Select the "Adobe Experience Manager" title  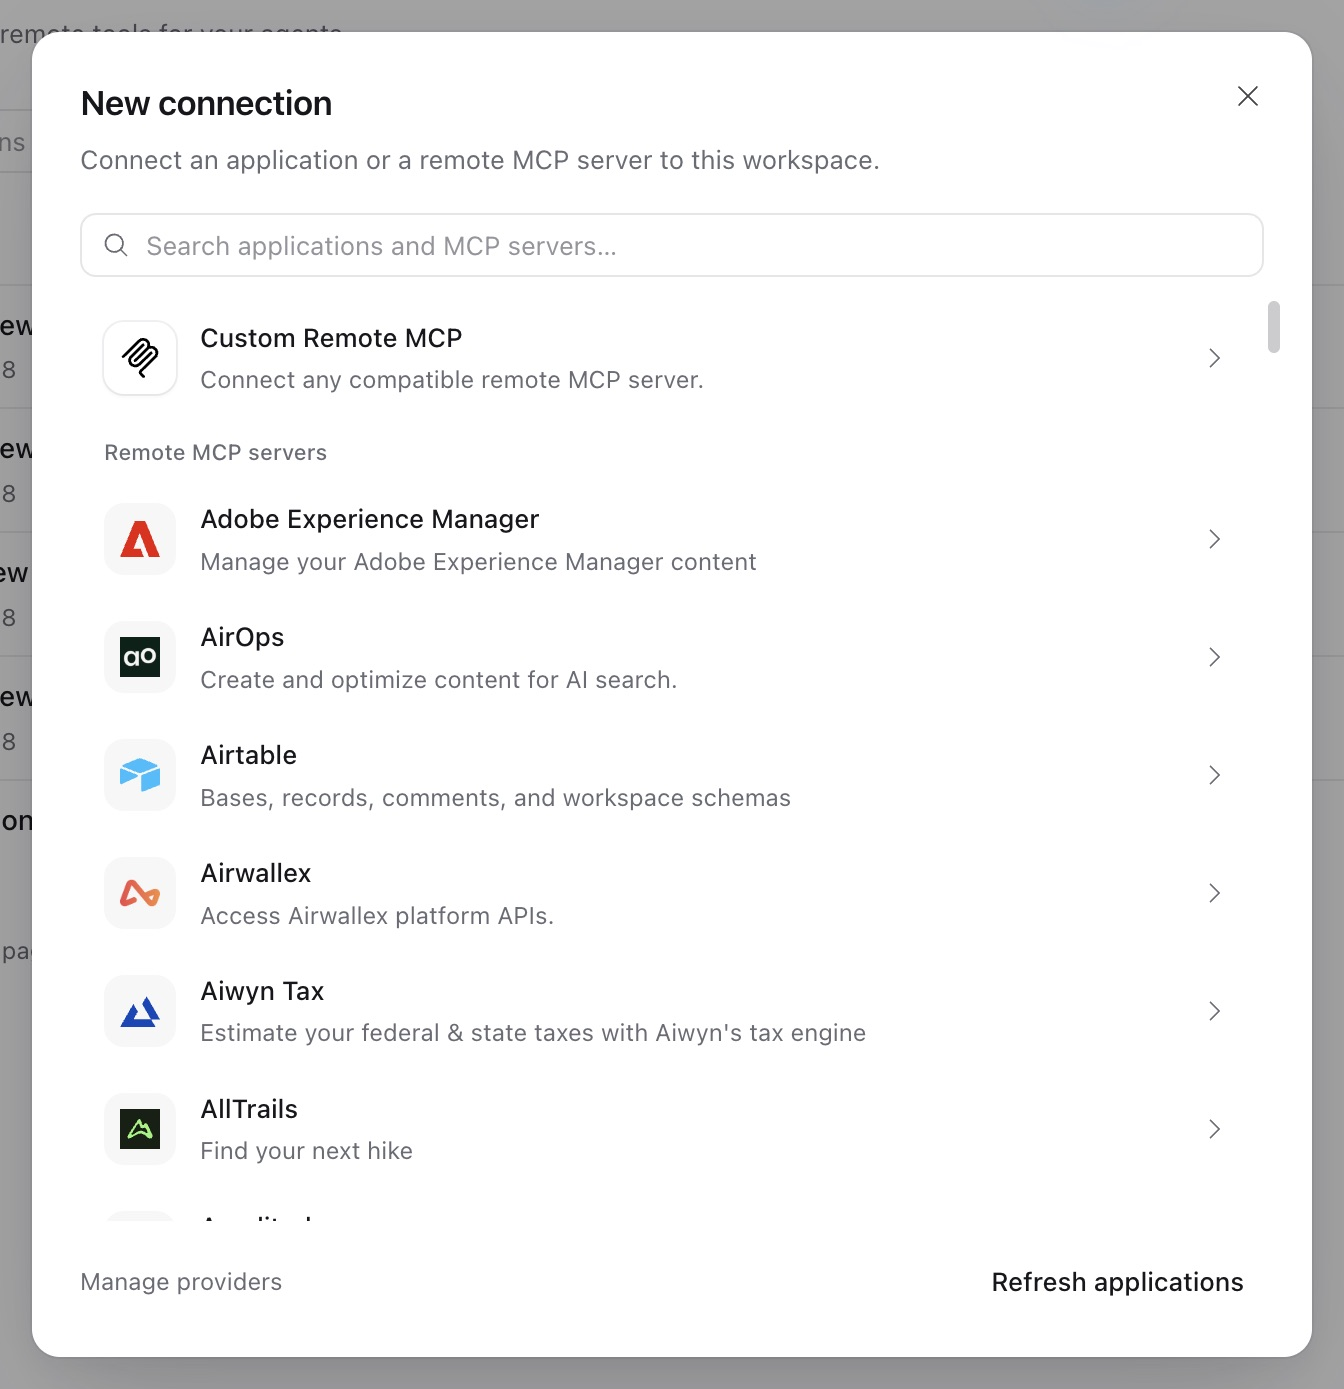(x=370, y=519)
